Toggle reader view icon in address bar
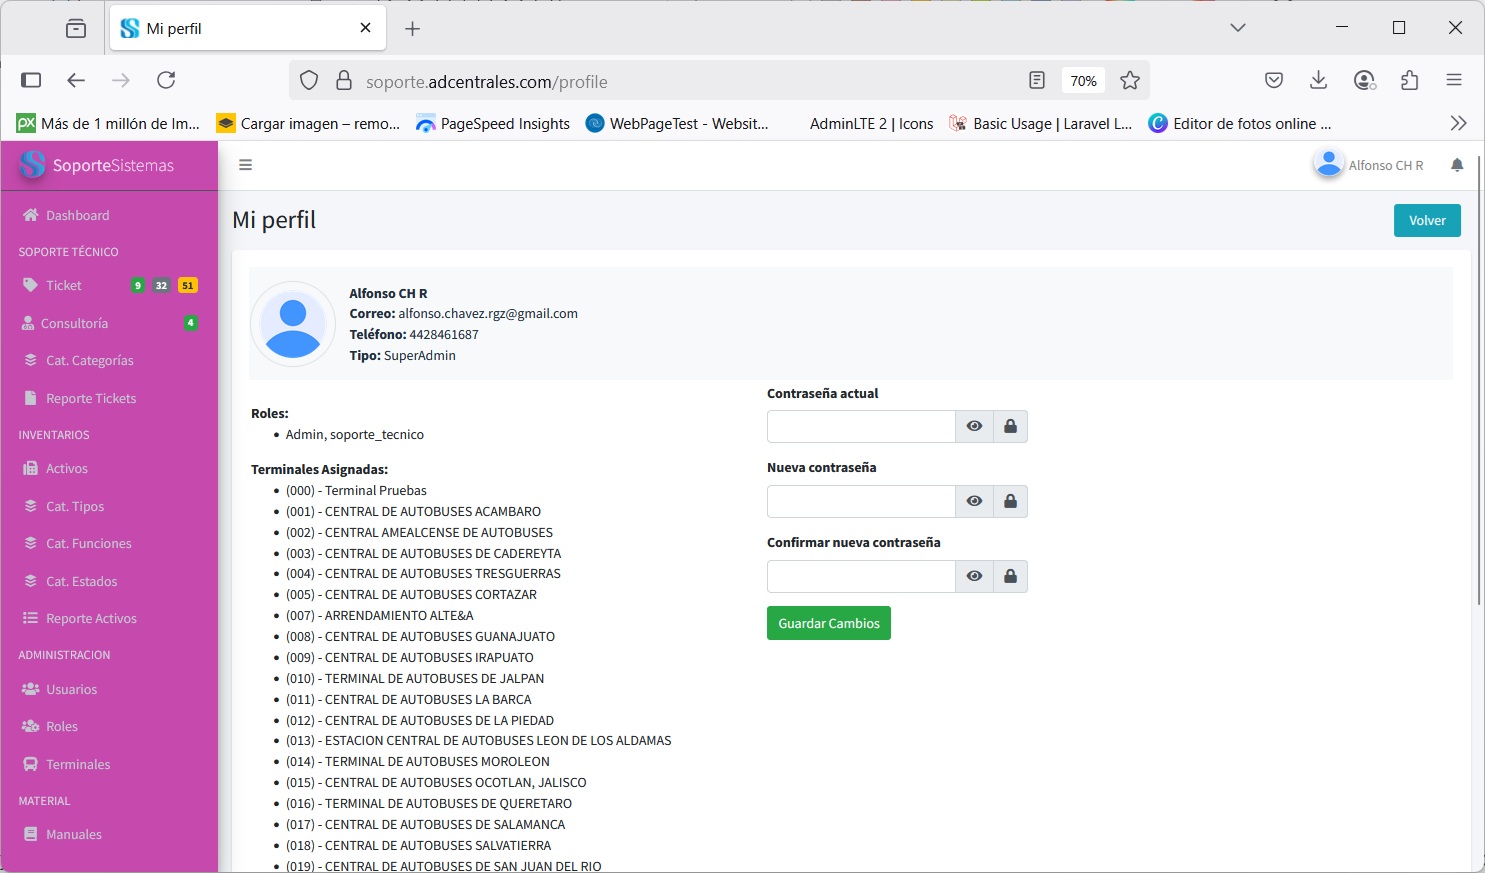 pos(1037,81)
